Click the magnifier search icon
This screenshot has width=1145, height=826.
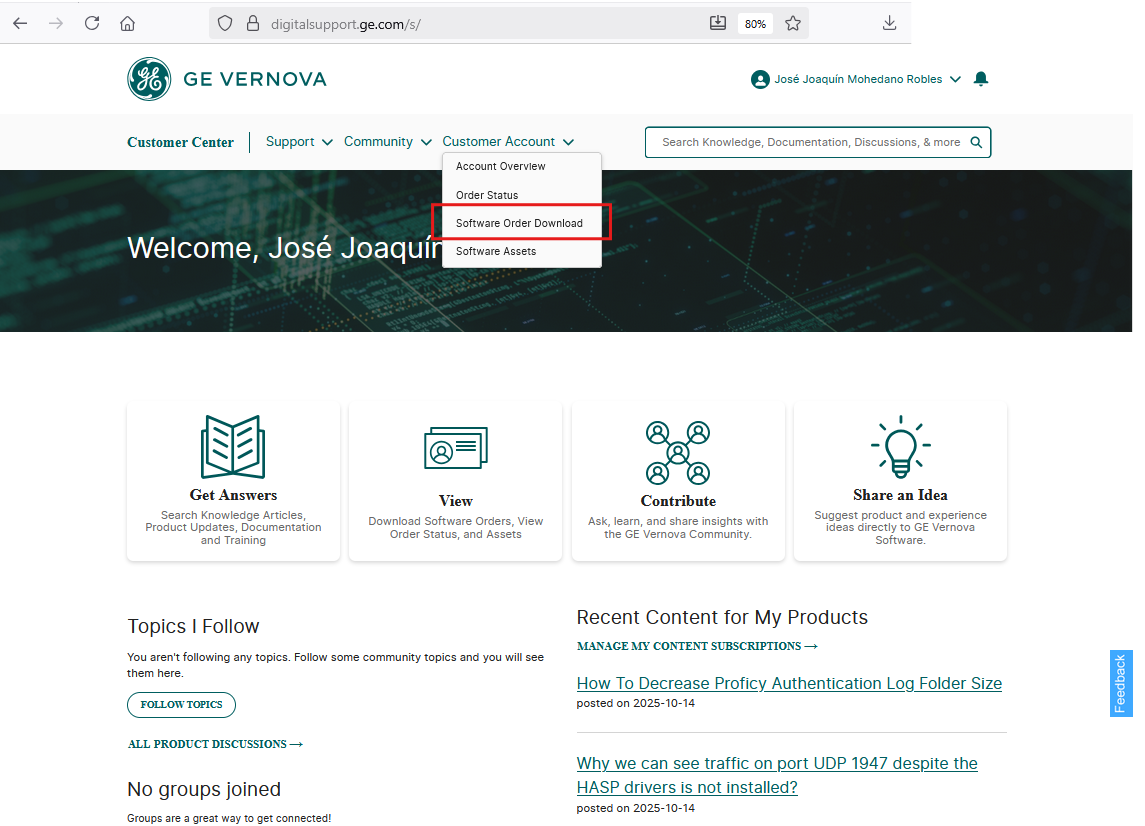(976, 142)
